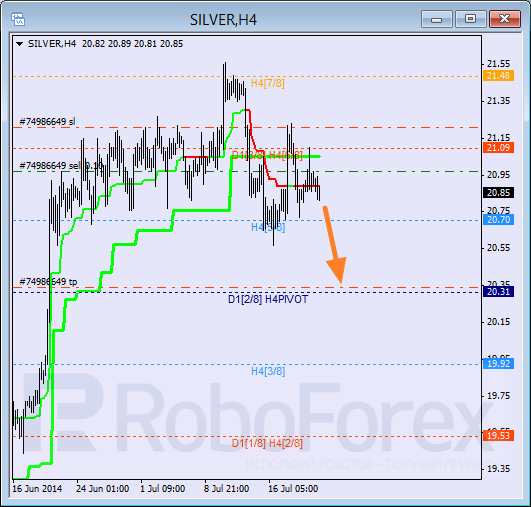Viewport: 531px width, 507px height.
Task: Select the #74986649 sl order line label
Action: click(x=47, y=122)
